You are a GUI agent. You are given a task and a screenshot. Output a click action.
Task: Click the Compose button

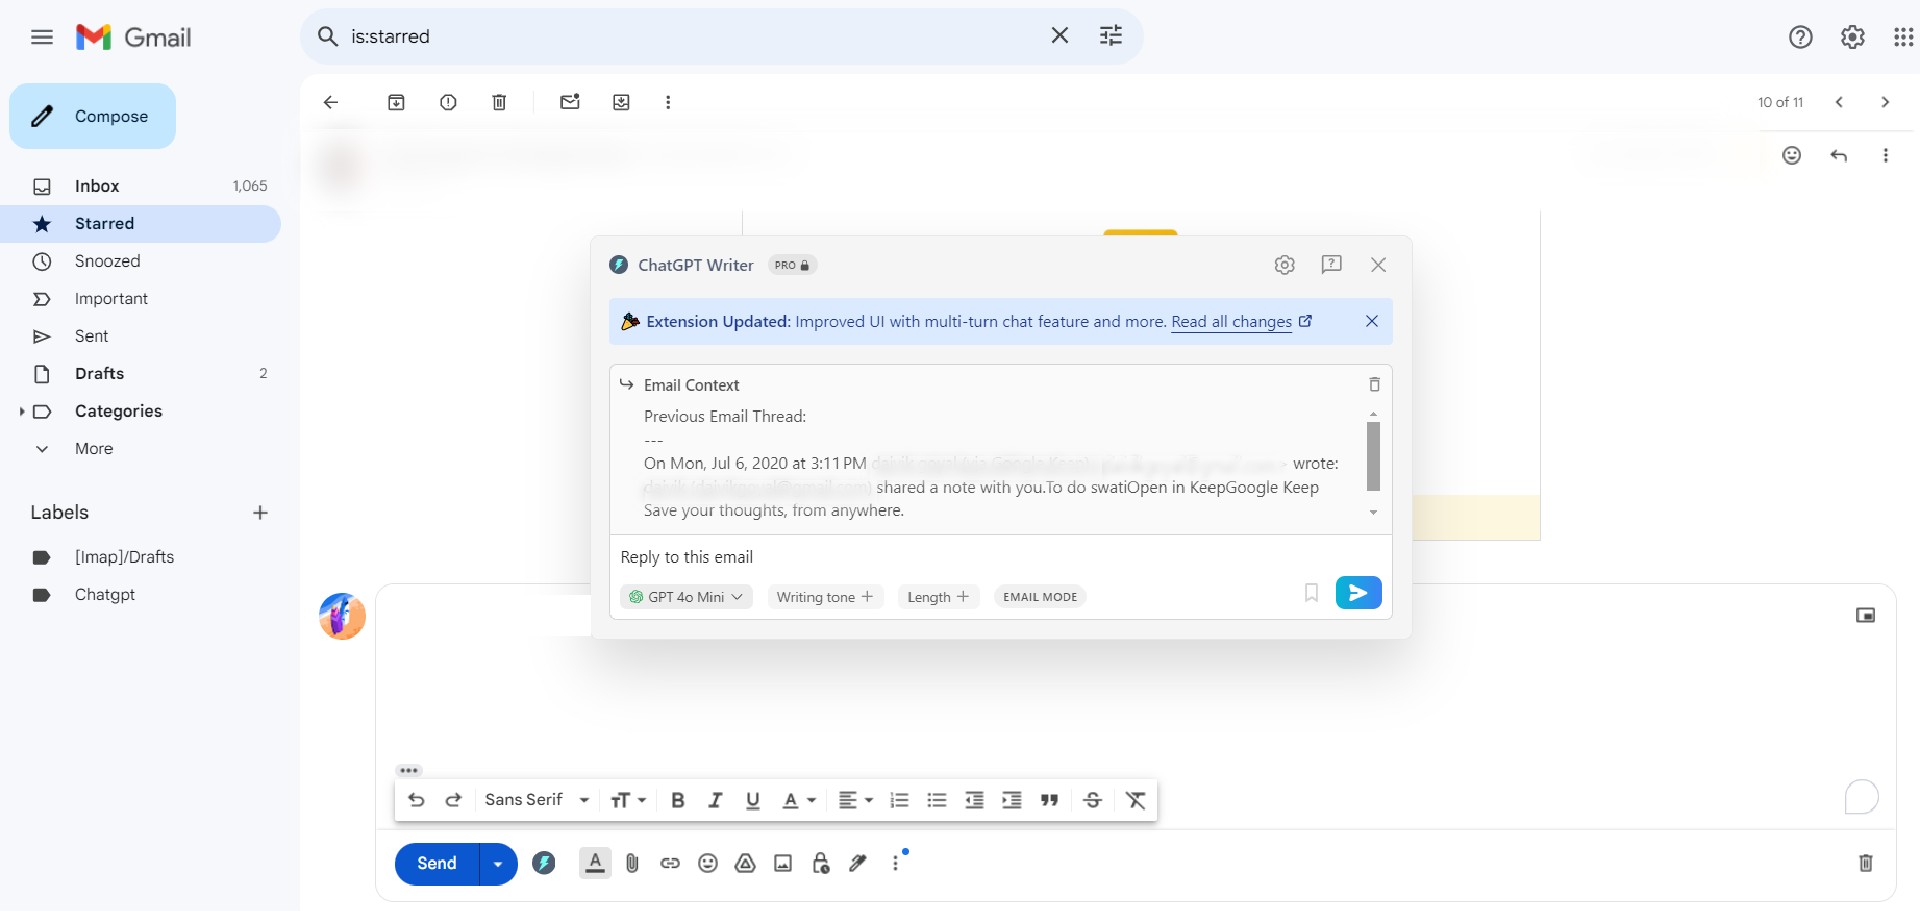(92, 116)
